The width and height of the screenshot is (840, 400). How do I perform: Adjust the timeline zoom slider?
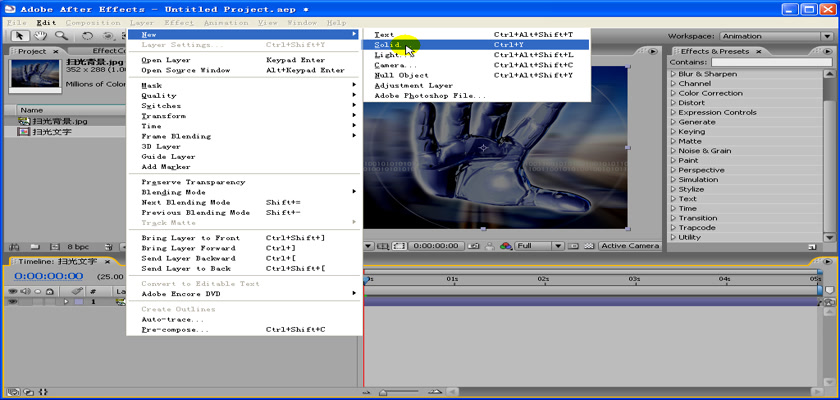pyautogui.click(x=382, y=392)
